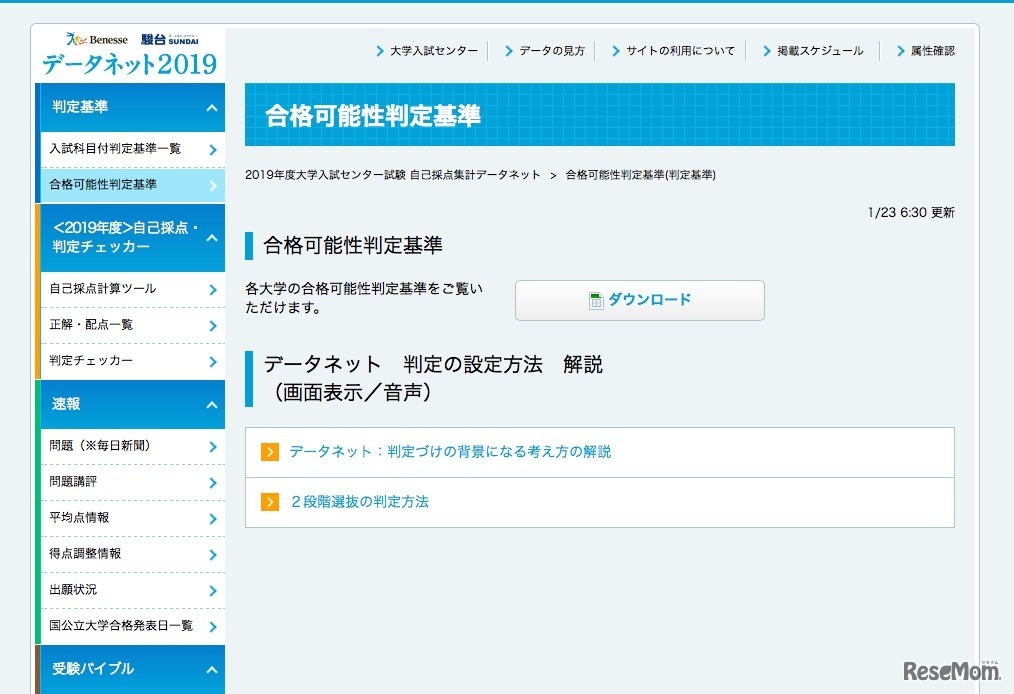Collapse the 速報 sidebar section

(210, 405)
